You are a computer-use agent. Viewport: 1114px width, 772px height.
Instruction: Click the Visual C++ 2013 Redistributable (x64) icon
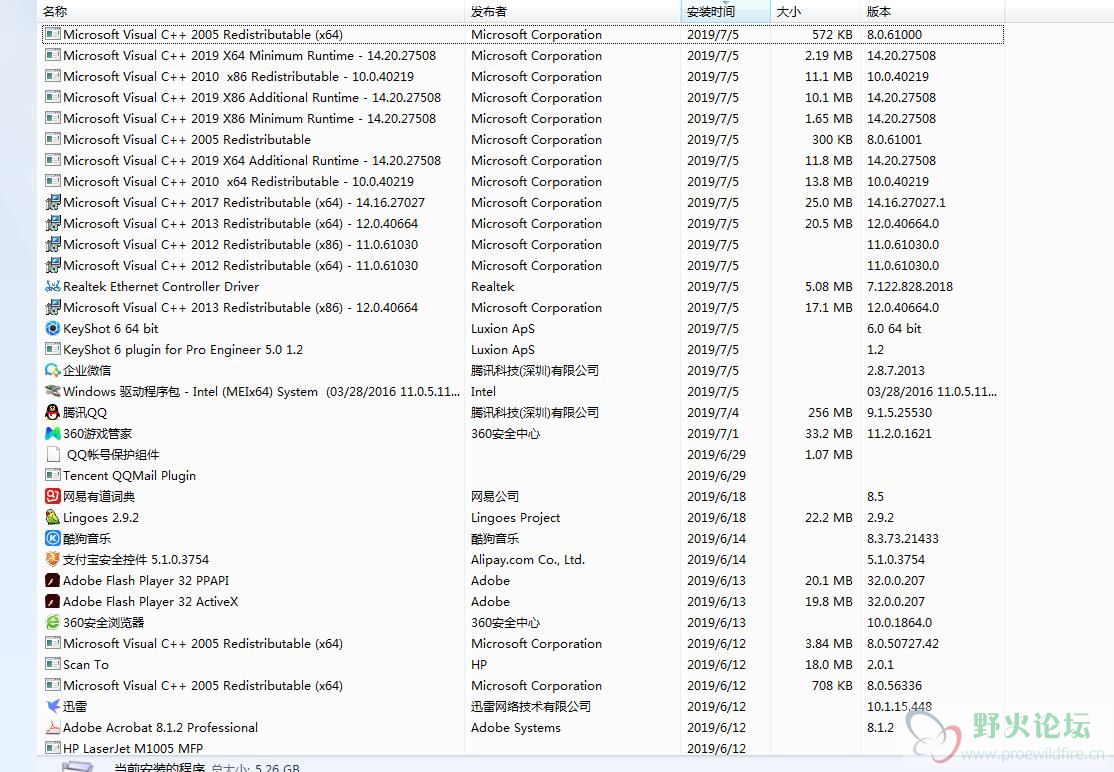(x=53, y=223)
